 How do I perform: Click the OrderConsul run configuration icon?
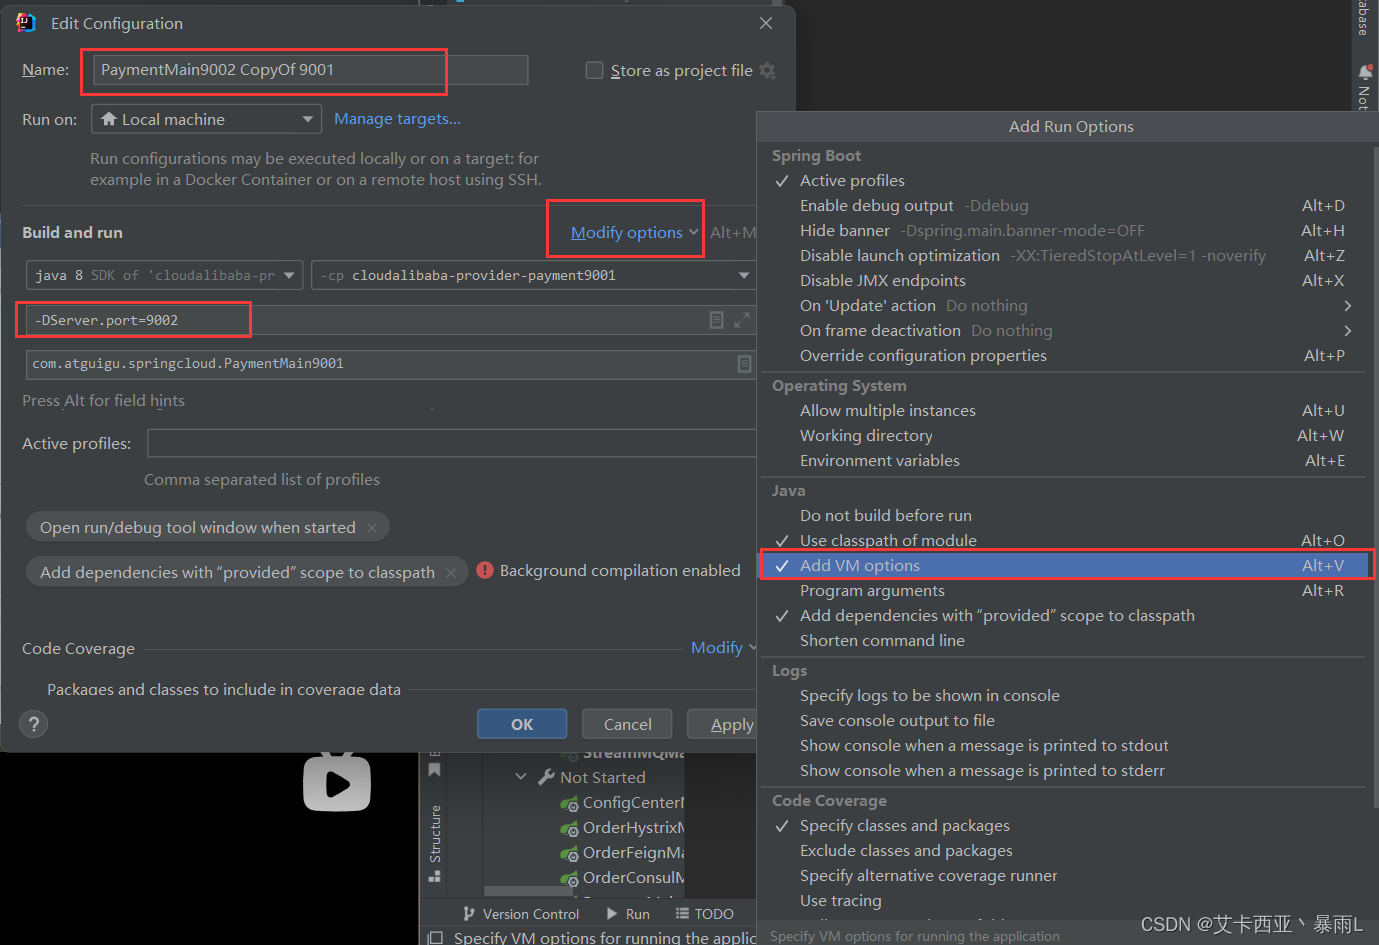coord(569,878)
